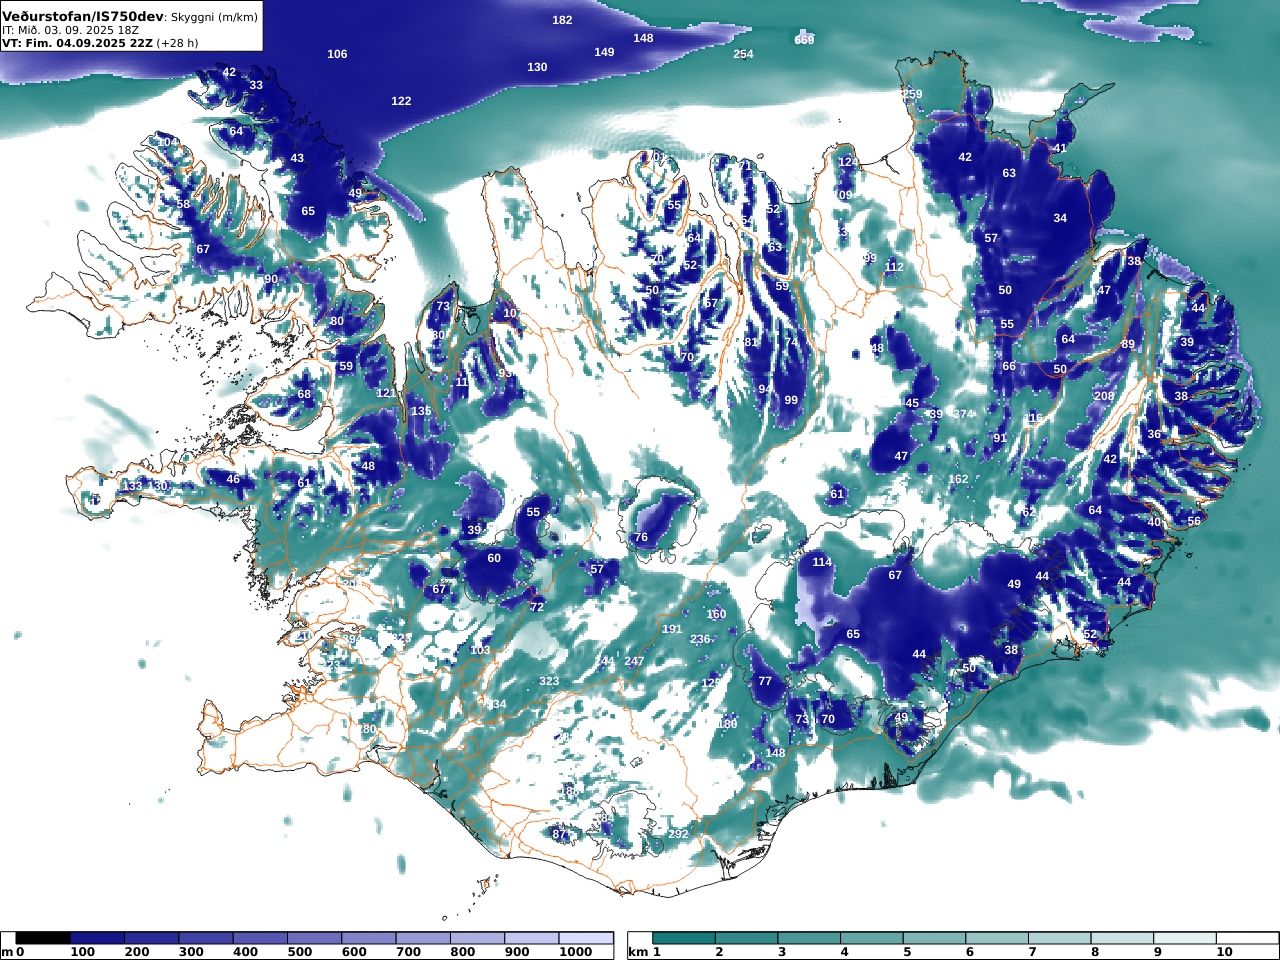This screenshot has width=1280, height=960.
Task: Select the '94' visibility value
Action: pyautogui.click(x=764, y=389)
